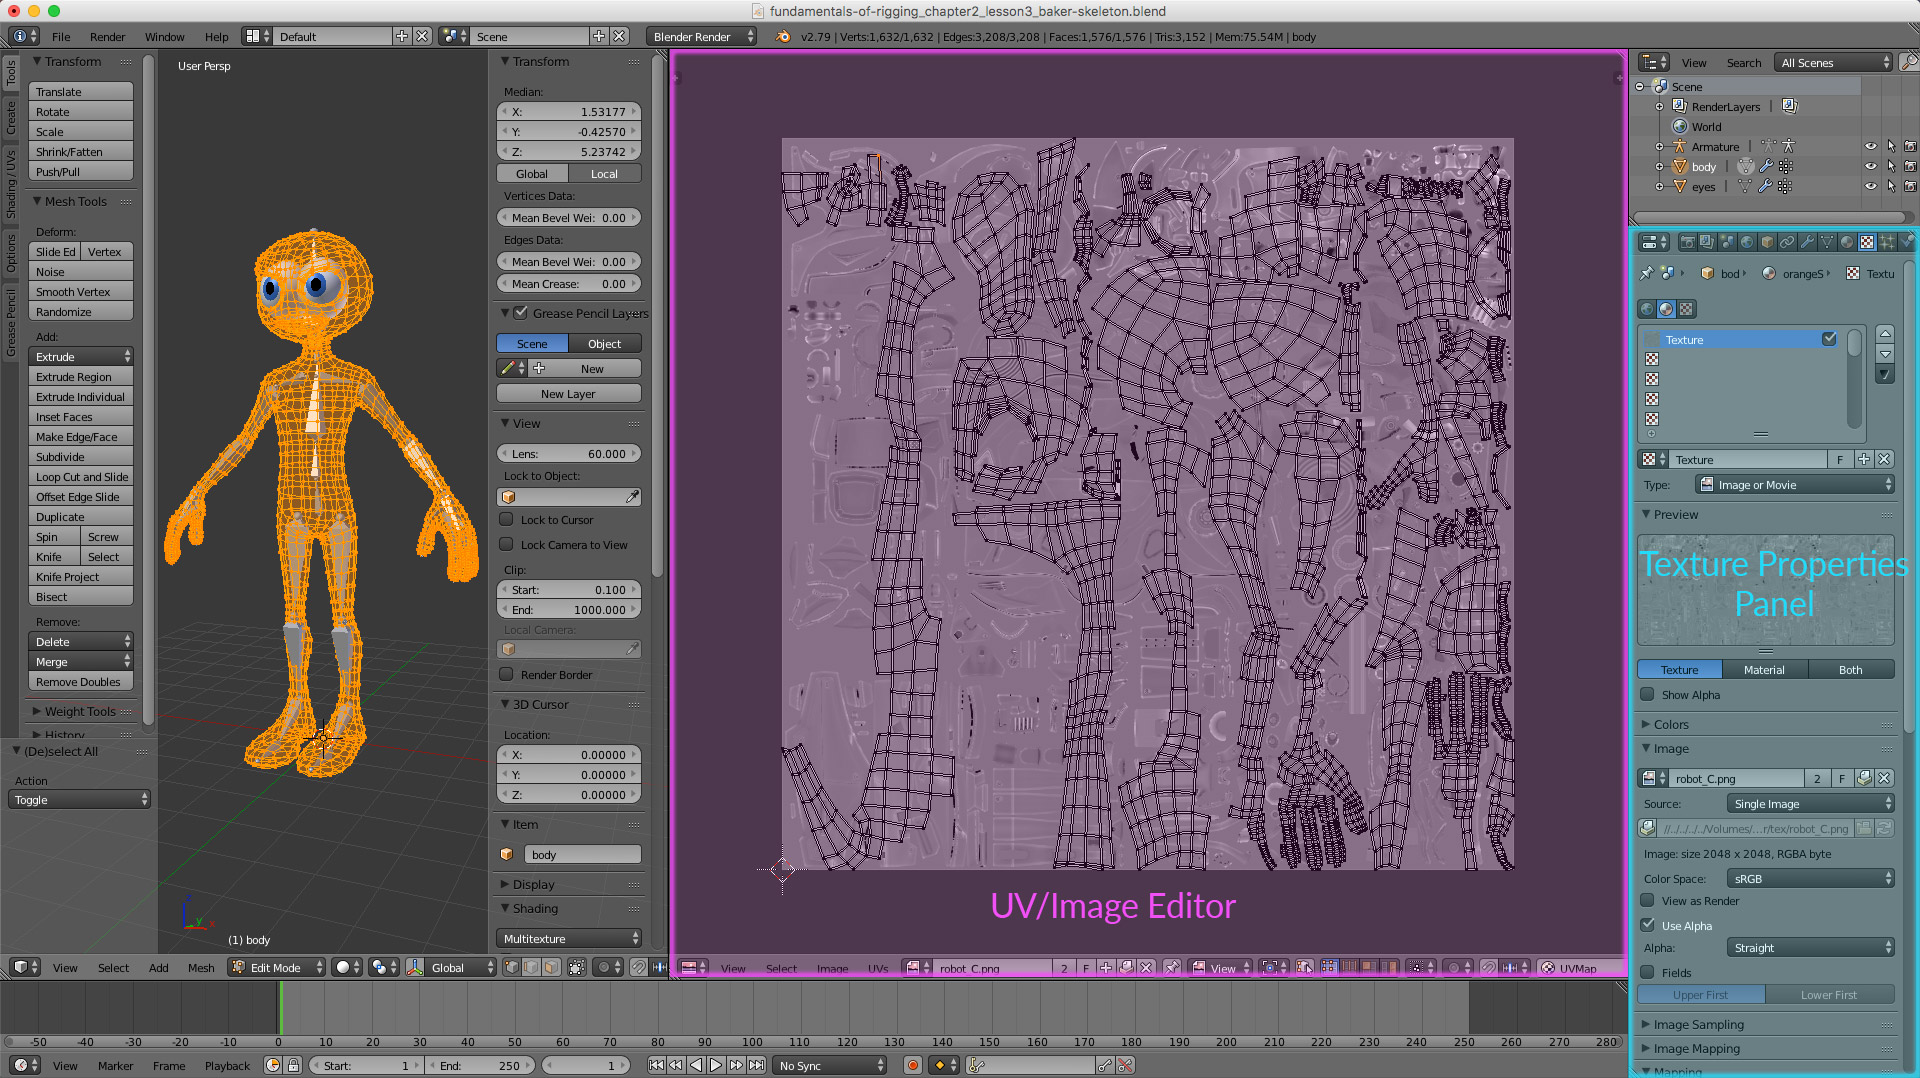The width and height of the screenshot is (1920, 1078).
Task: Open the Modifiers properties tab wrench icon
Action: 1807,242
